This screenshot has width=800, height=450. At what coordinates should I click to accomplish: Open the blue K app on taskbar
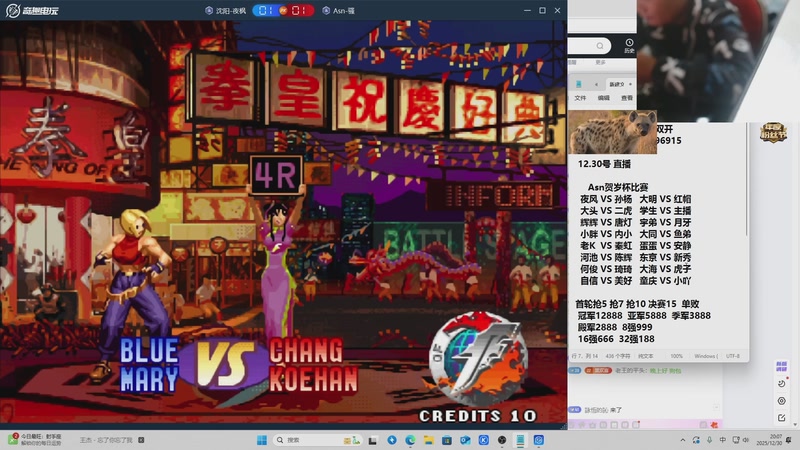click(x=484, y=440)
